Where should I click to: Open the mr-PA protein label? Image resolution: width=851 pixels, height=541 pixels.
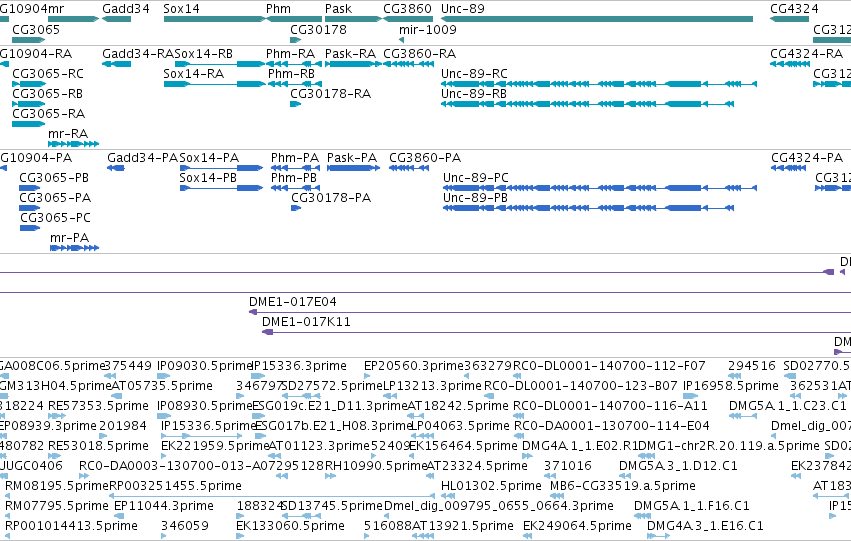coord(69,238)
